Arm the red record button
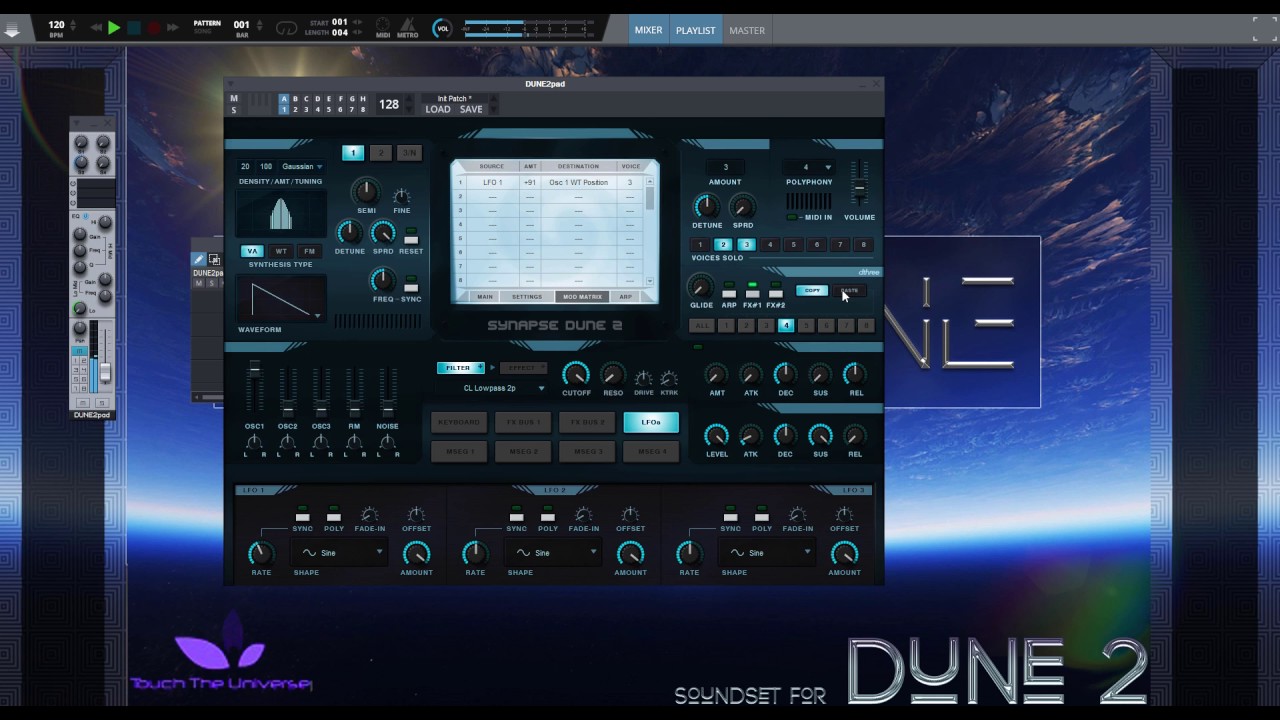The height and width of the screenshot is (720, 1280). (x=154, y=28)
